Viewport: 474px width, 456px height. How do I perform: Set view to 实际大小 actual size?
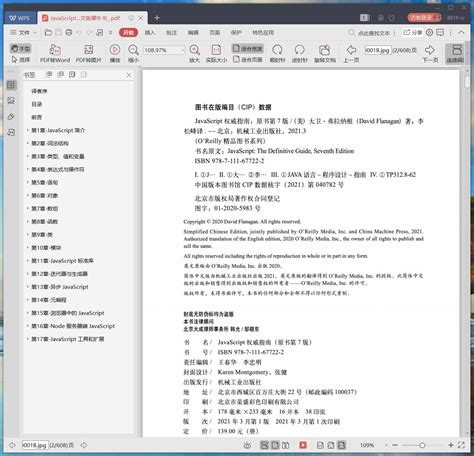pos(216,53)
